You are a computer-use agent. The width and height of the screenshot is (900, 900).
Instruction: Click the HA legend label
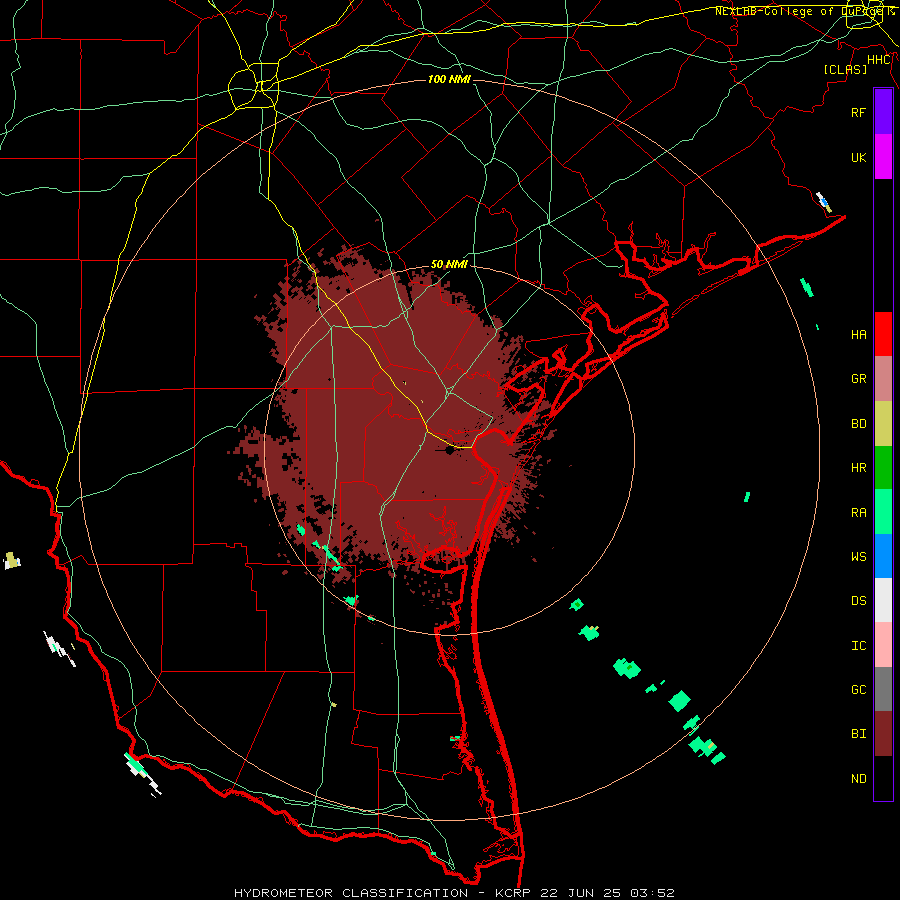[x=859, y=335]
